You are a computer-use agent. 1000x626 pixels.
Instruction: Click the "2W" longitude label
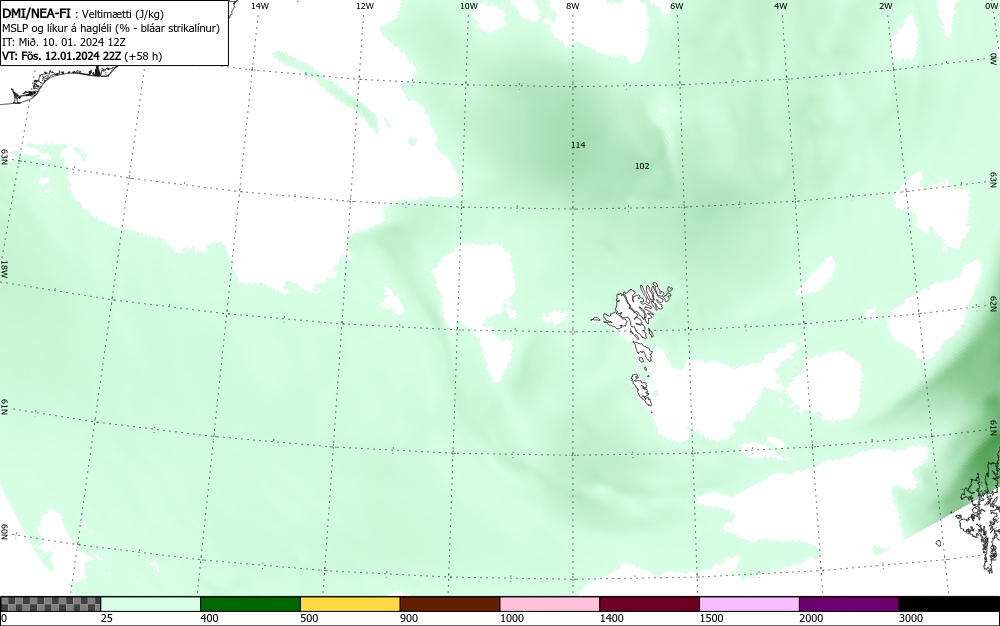click(885, 6)
